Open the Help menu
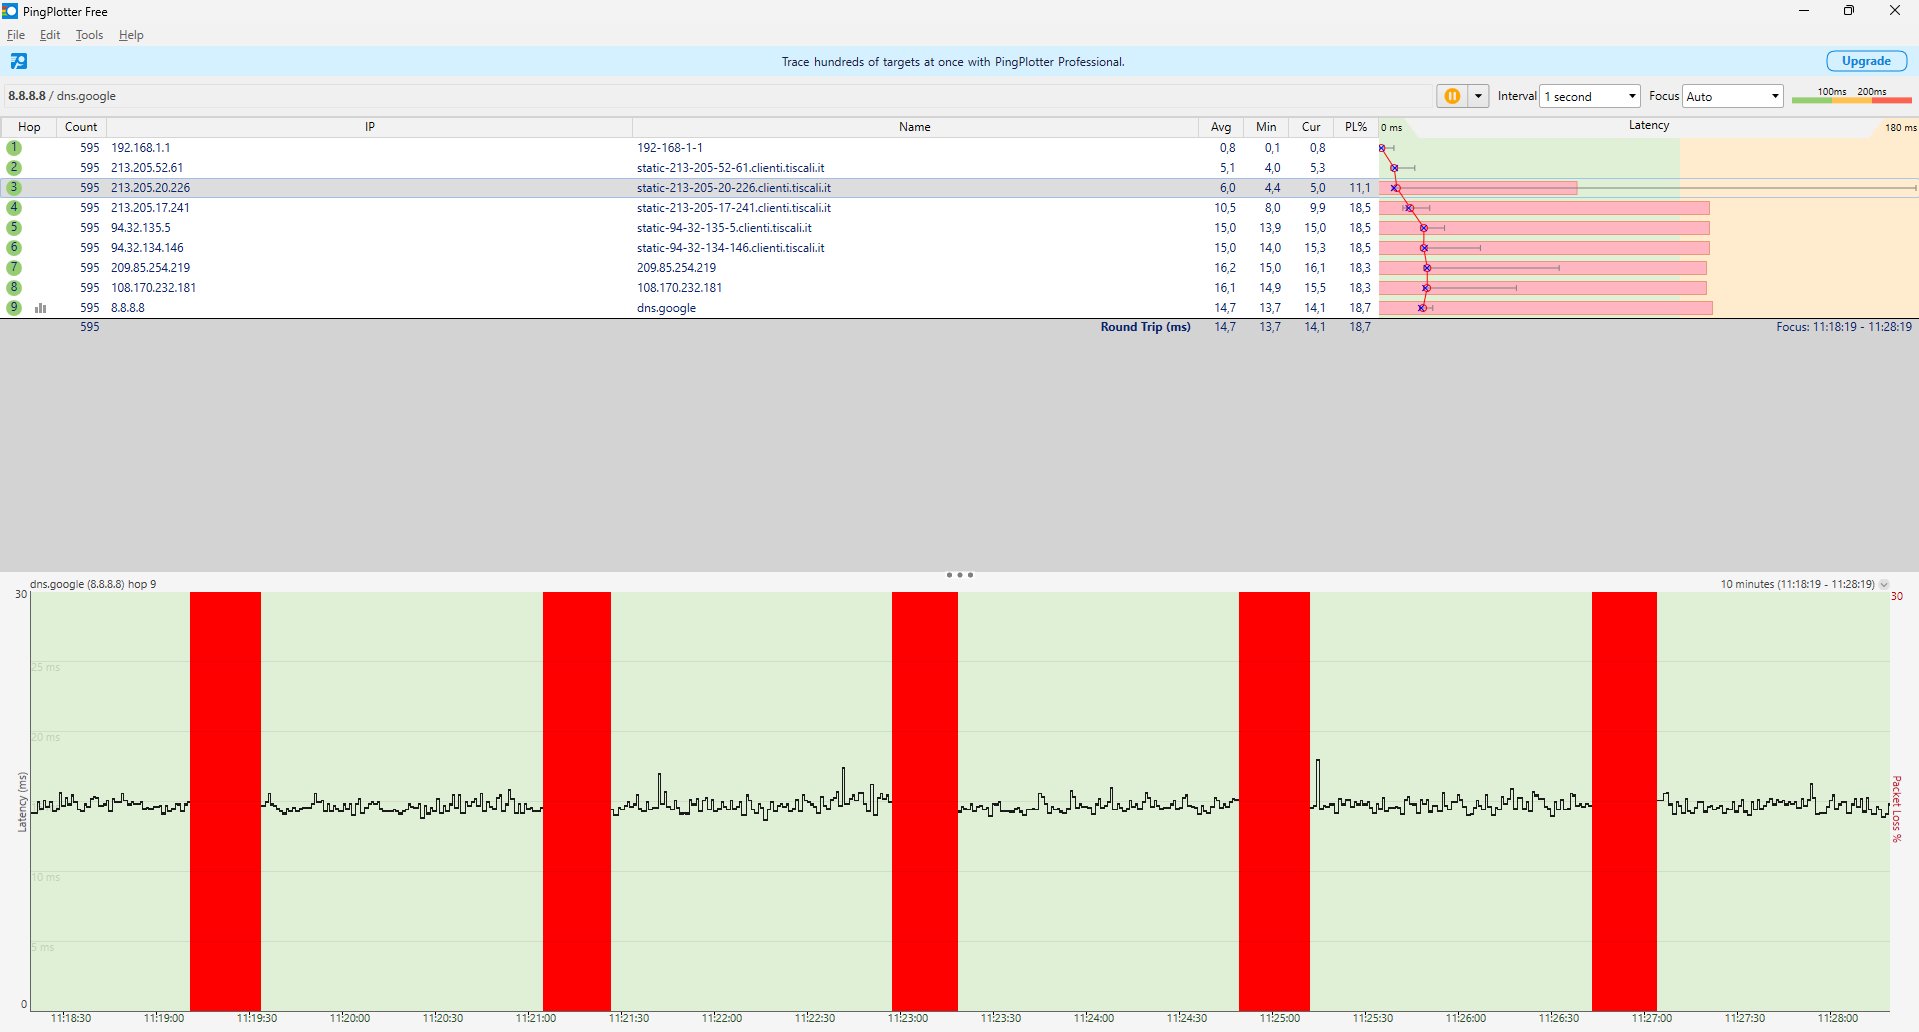Screen dimensions: 1919x1032 point(131,35)
